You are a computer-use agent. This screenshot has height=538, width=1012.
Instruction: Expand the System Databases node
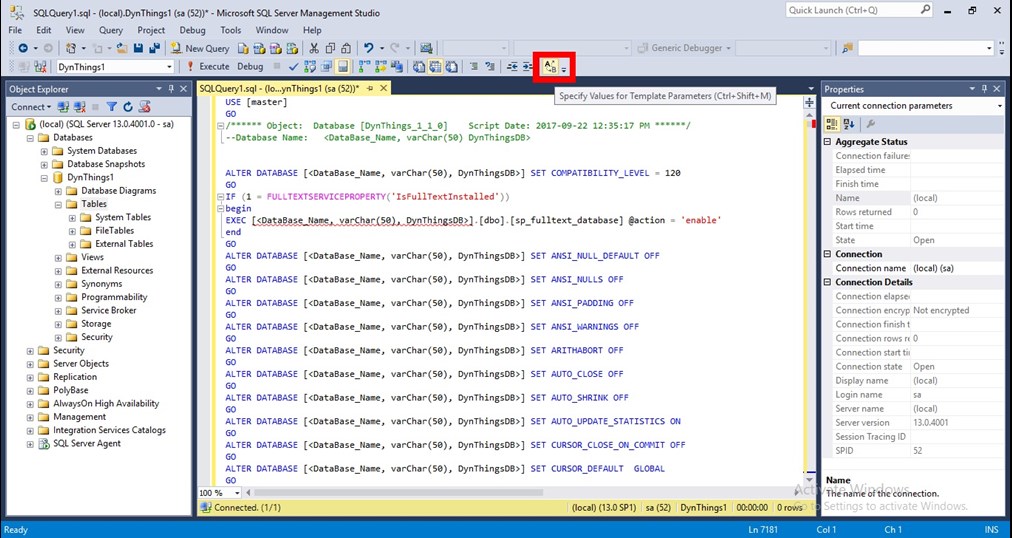[x=44, y=151]
